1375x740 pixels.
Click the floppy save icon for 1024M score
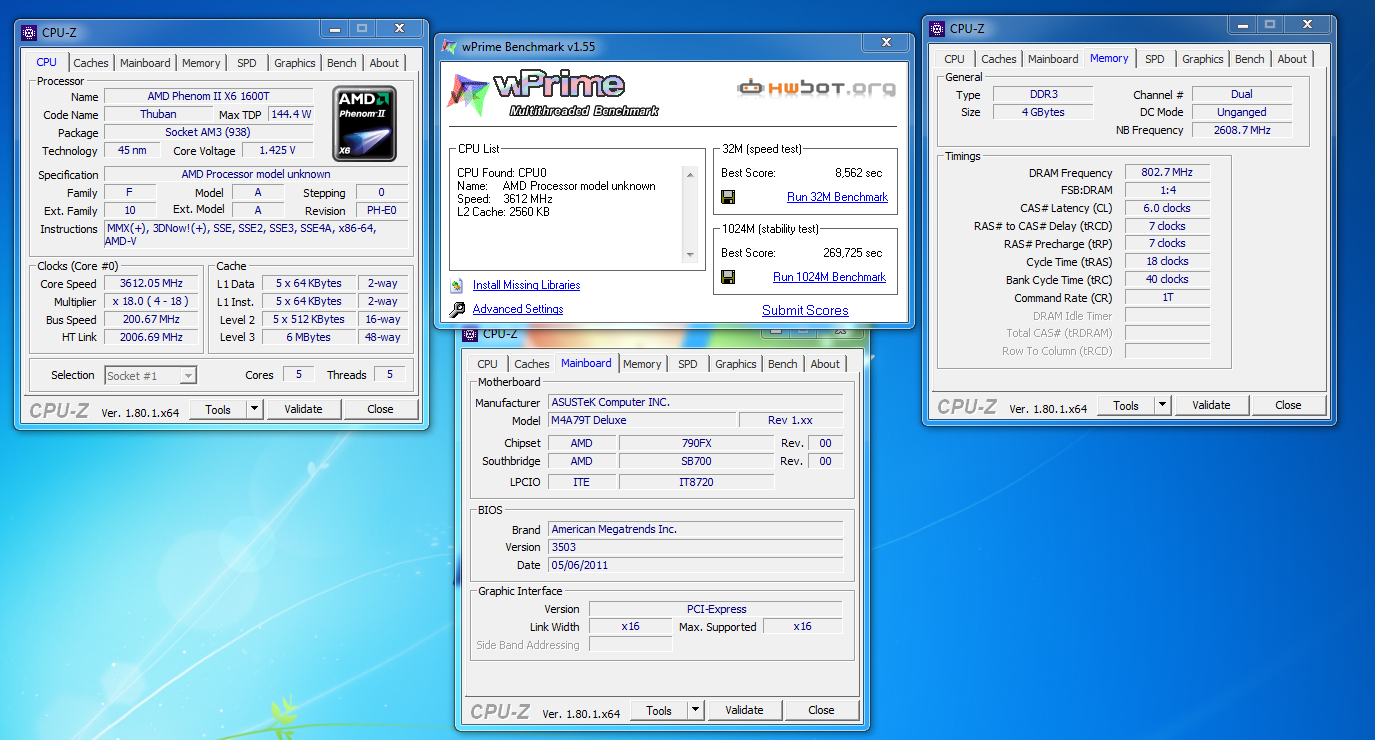coord(728,277)
